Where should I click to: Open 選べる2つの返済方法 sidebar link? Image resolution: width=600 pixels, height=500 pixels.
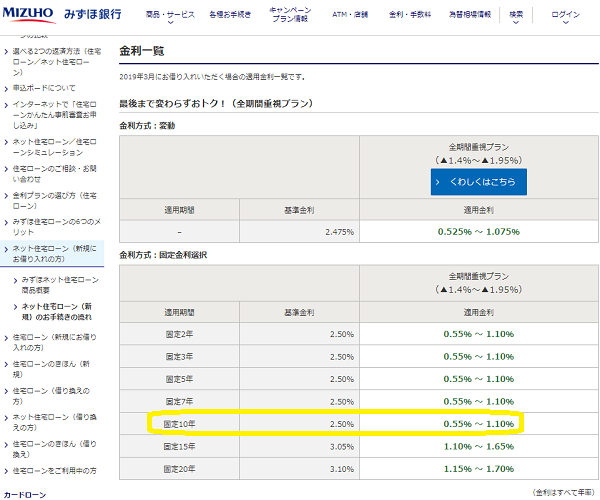(57, 62)
